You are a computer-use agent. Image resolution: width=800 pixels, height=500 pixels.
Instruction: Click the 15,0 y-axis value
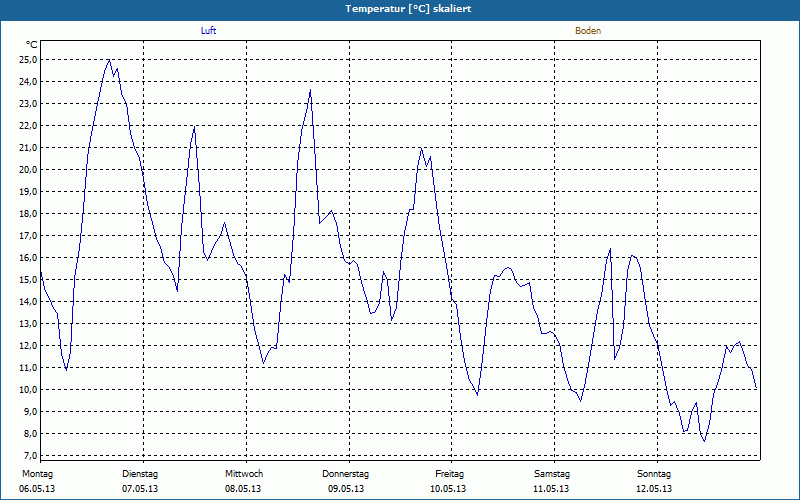[x=28, y=280]
